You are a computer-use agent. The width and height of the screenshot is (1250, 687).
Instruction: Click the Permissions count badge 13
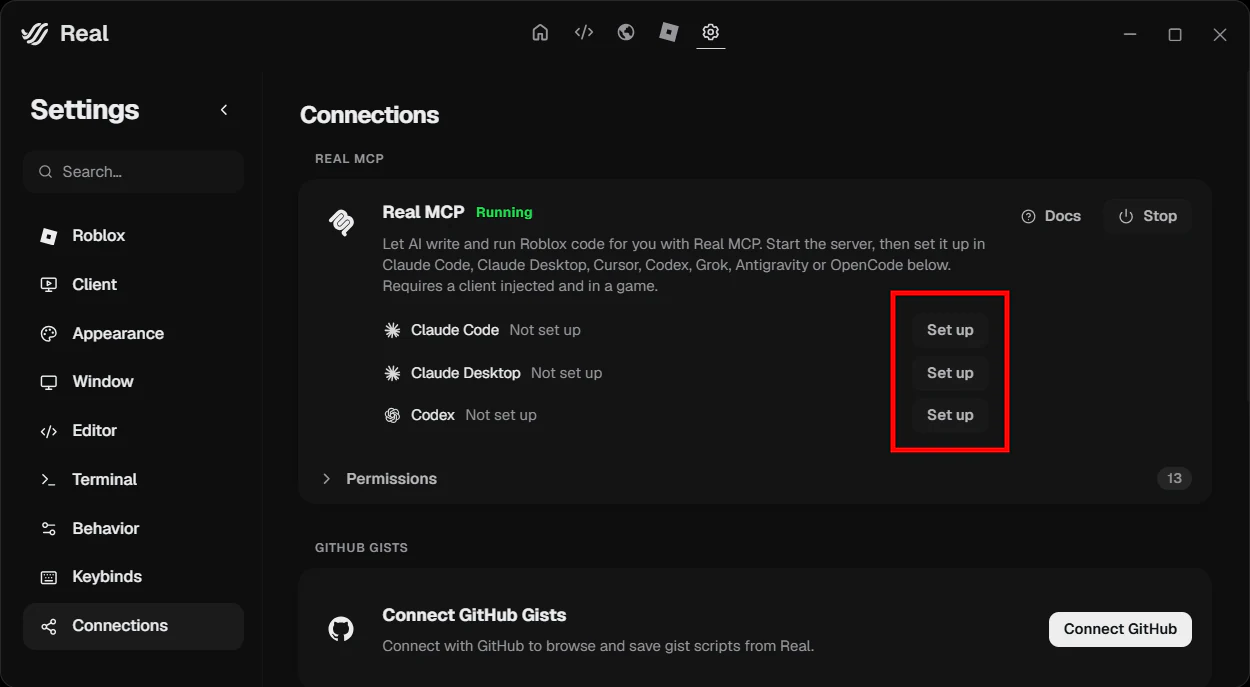[1174, 479]
